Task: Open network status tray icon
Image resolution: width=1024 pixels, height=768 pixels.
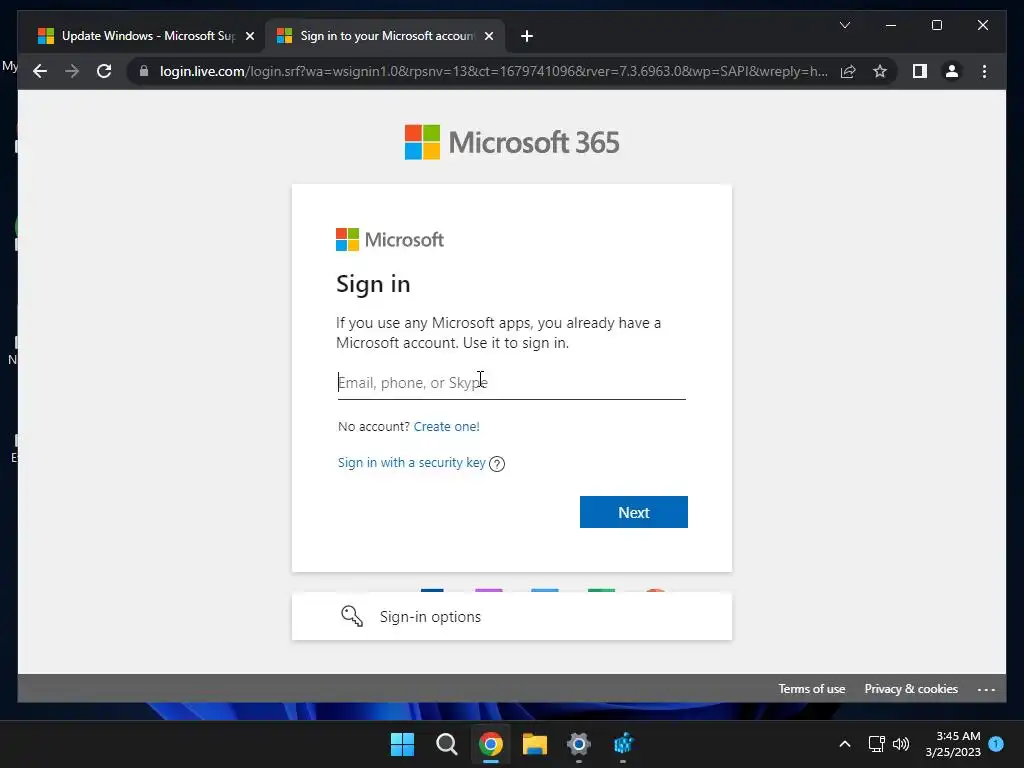Action: coord(876,744)
